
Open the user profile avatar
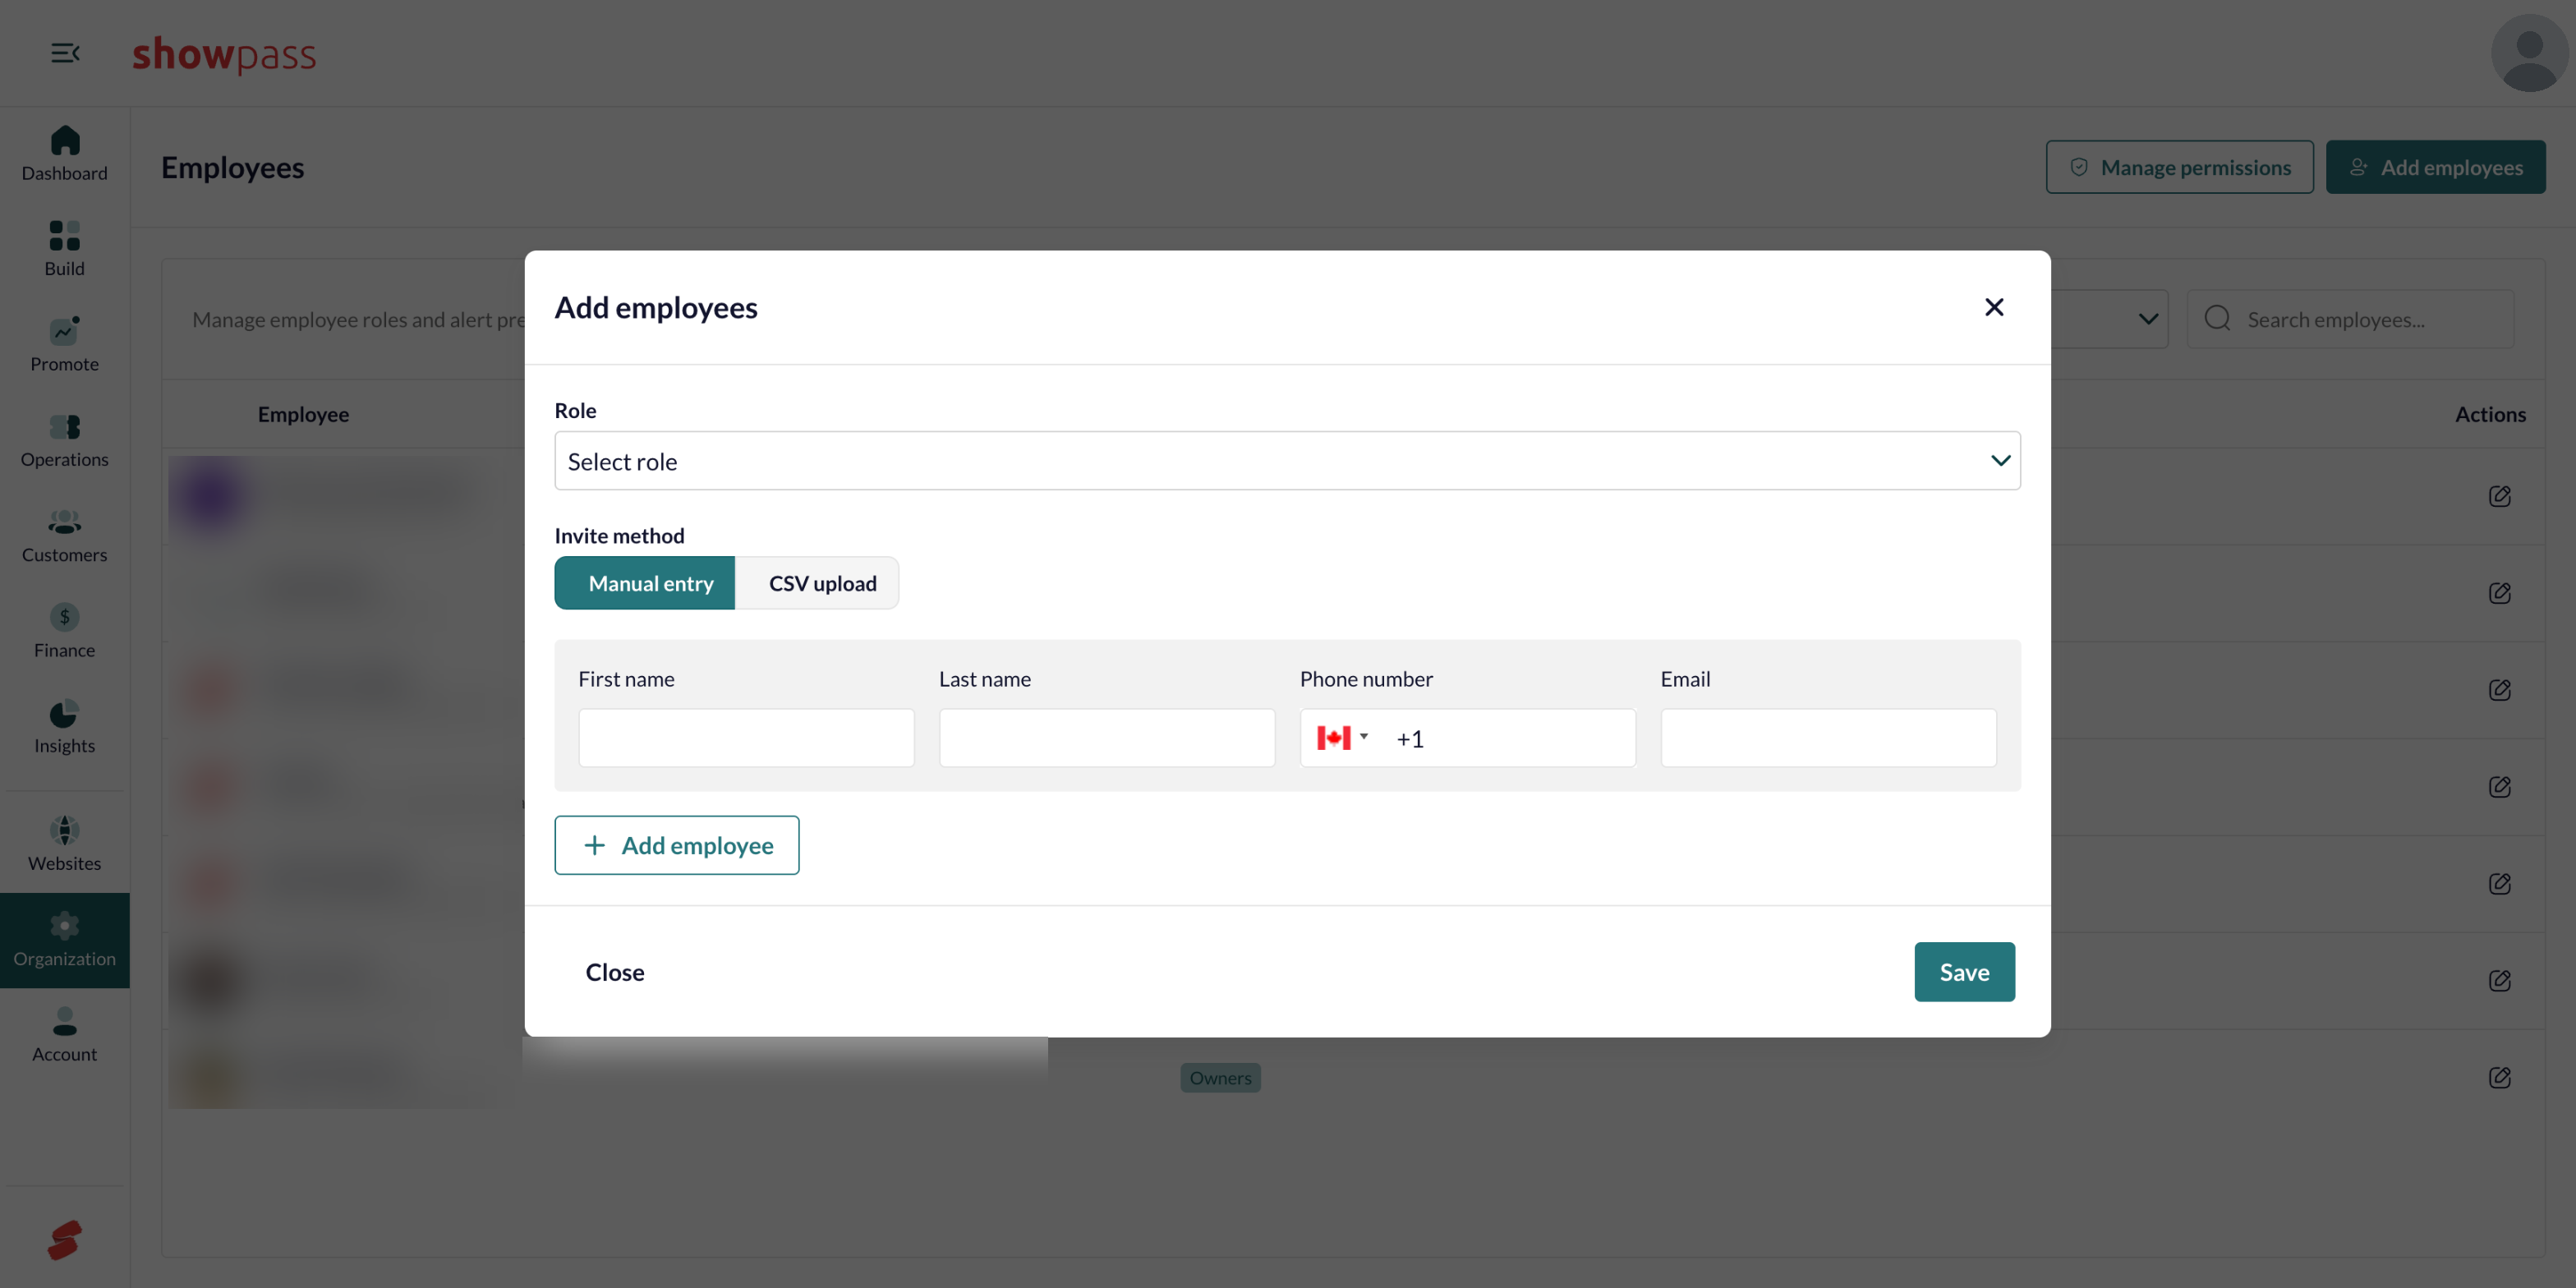[2529, 53]
